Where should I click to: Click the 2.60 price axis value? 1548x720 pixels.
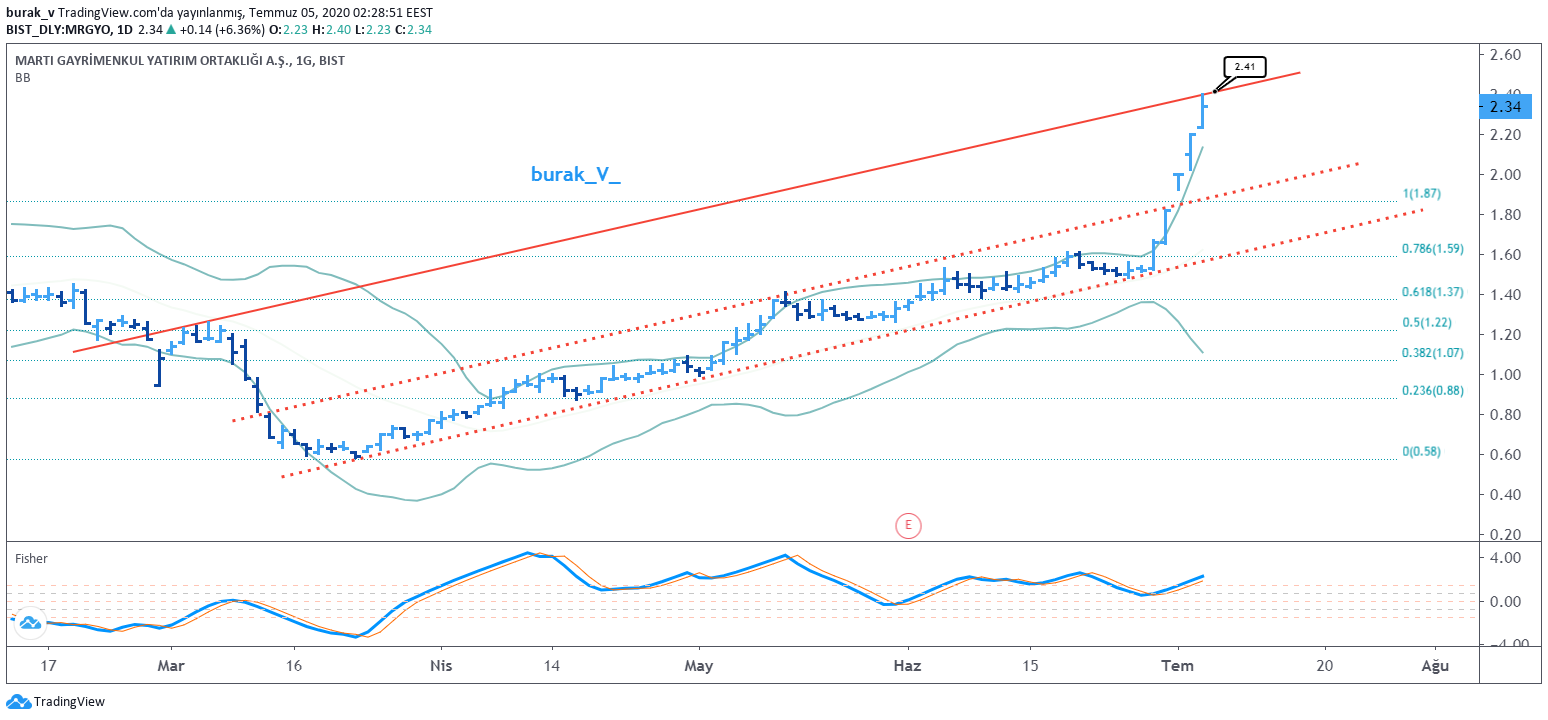1506,54
